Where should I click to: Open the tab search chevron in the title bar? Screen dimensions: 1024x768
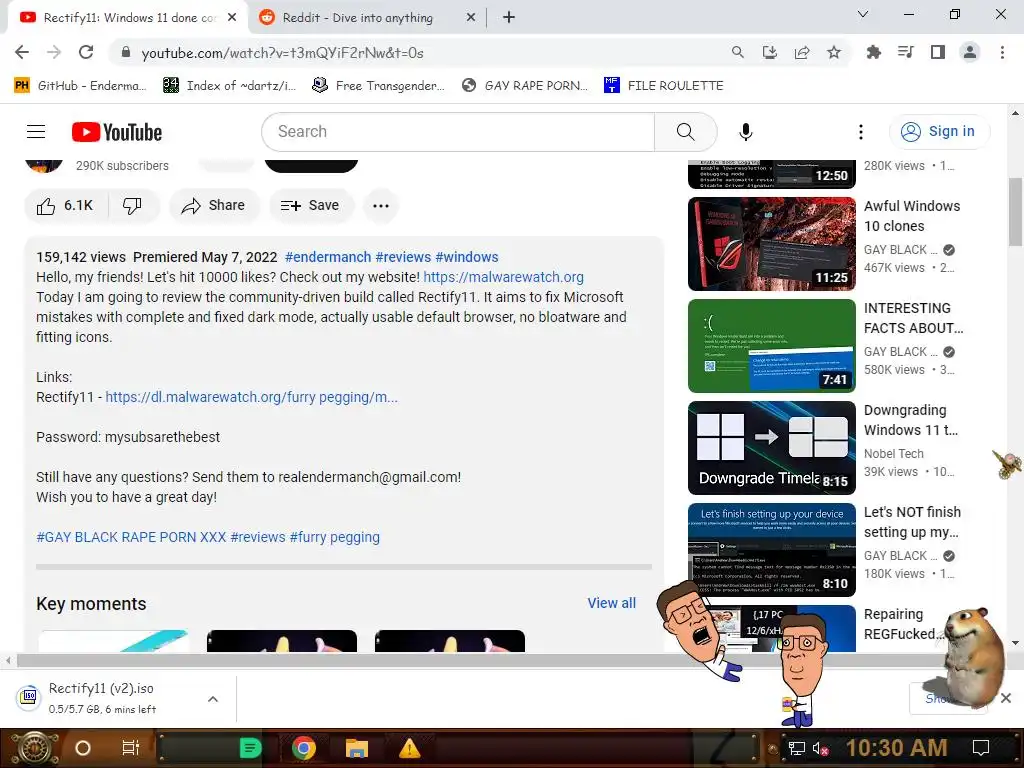coord(863,14)
